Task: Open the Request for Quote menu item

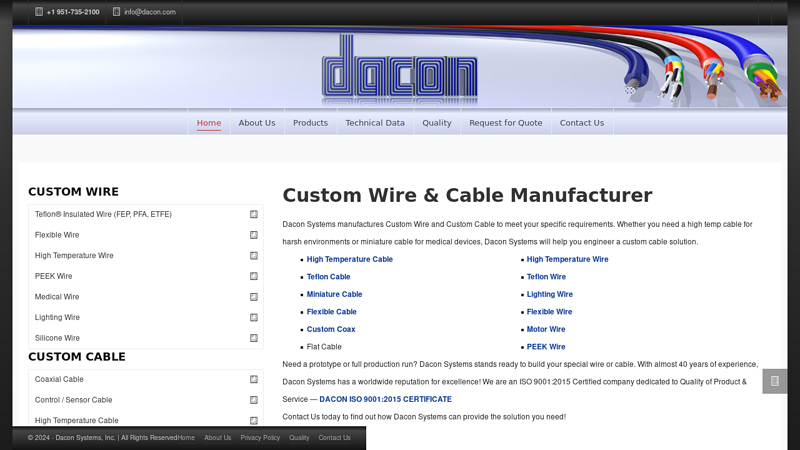Action: click(x=506, y=123)
